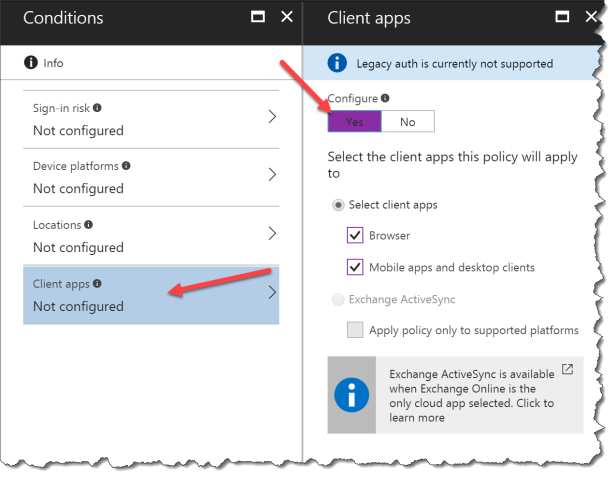Open the Client apps condition row

click(x=151, y=295)
